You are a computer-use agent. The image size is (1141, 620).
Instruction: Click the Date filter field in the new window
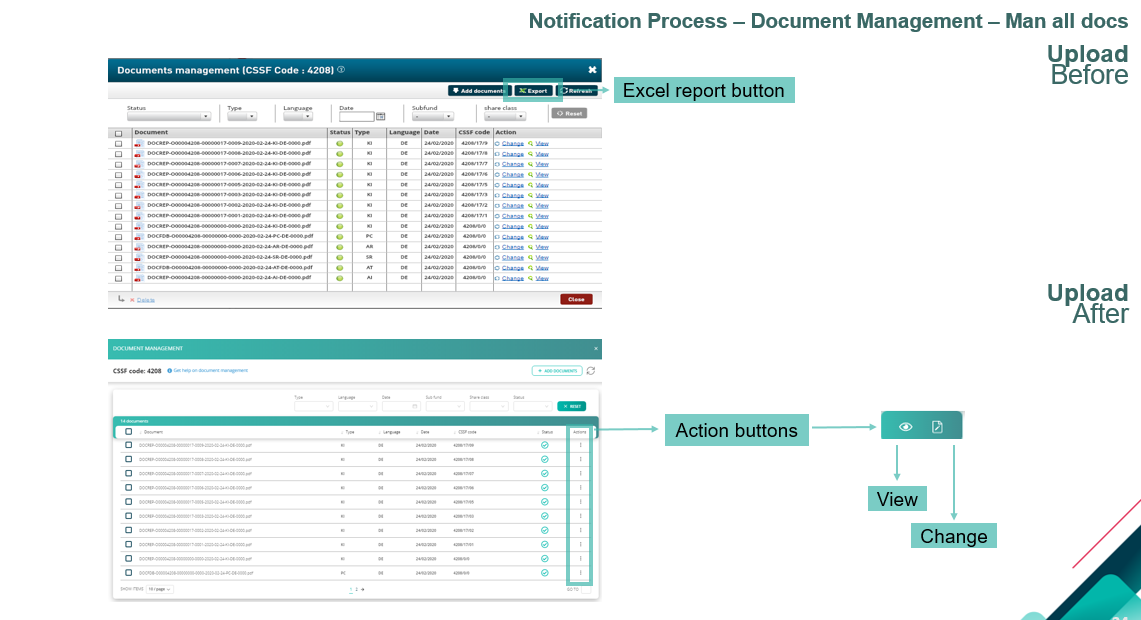pos(400,406)
